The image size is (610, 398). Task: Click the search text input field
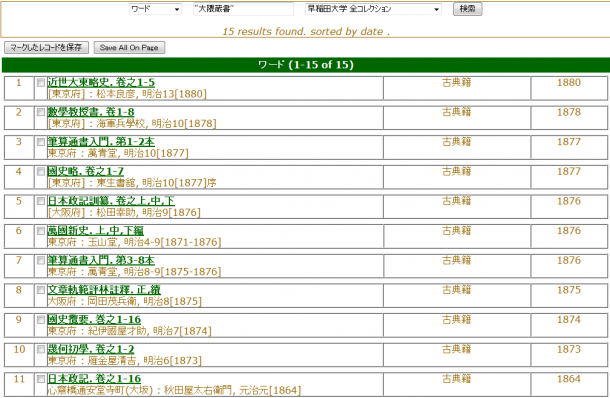(243, 9)
